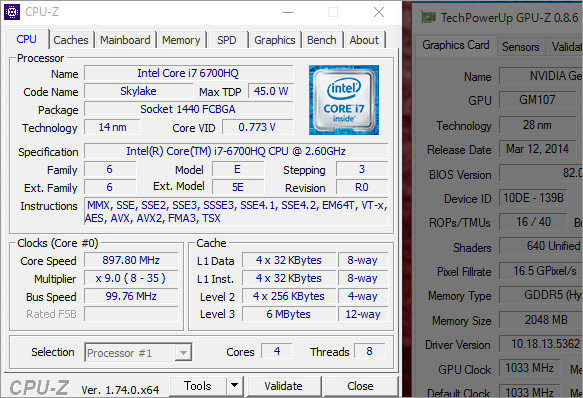Viewport: 583px width, 398px height.
Task: Switch to the Caches tab
Action: [71, 40]
